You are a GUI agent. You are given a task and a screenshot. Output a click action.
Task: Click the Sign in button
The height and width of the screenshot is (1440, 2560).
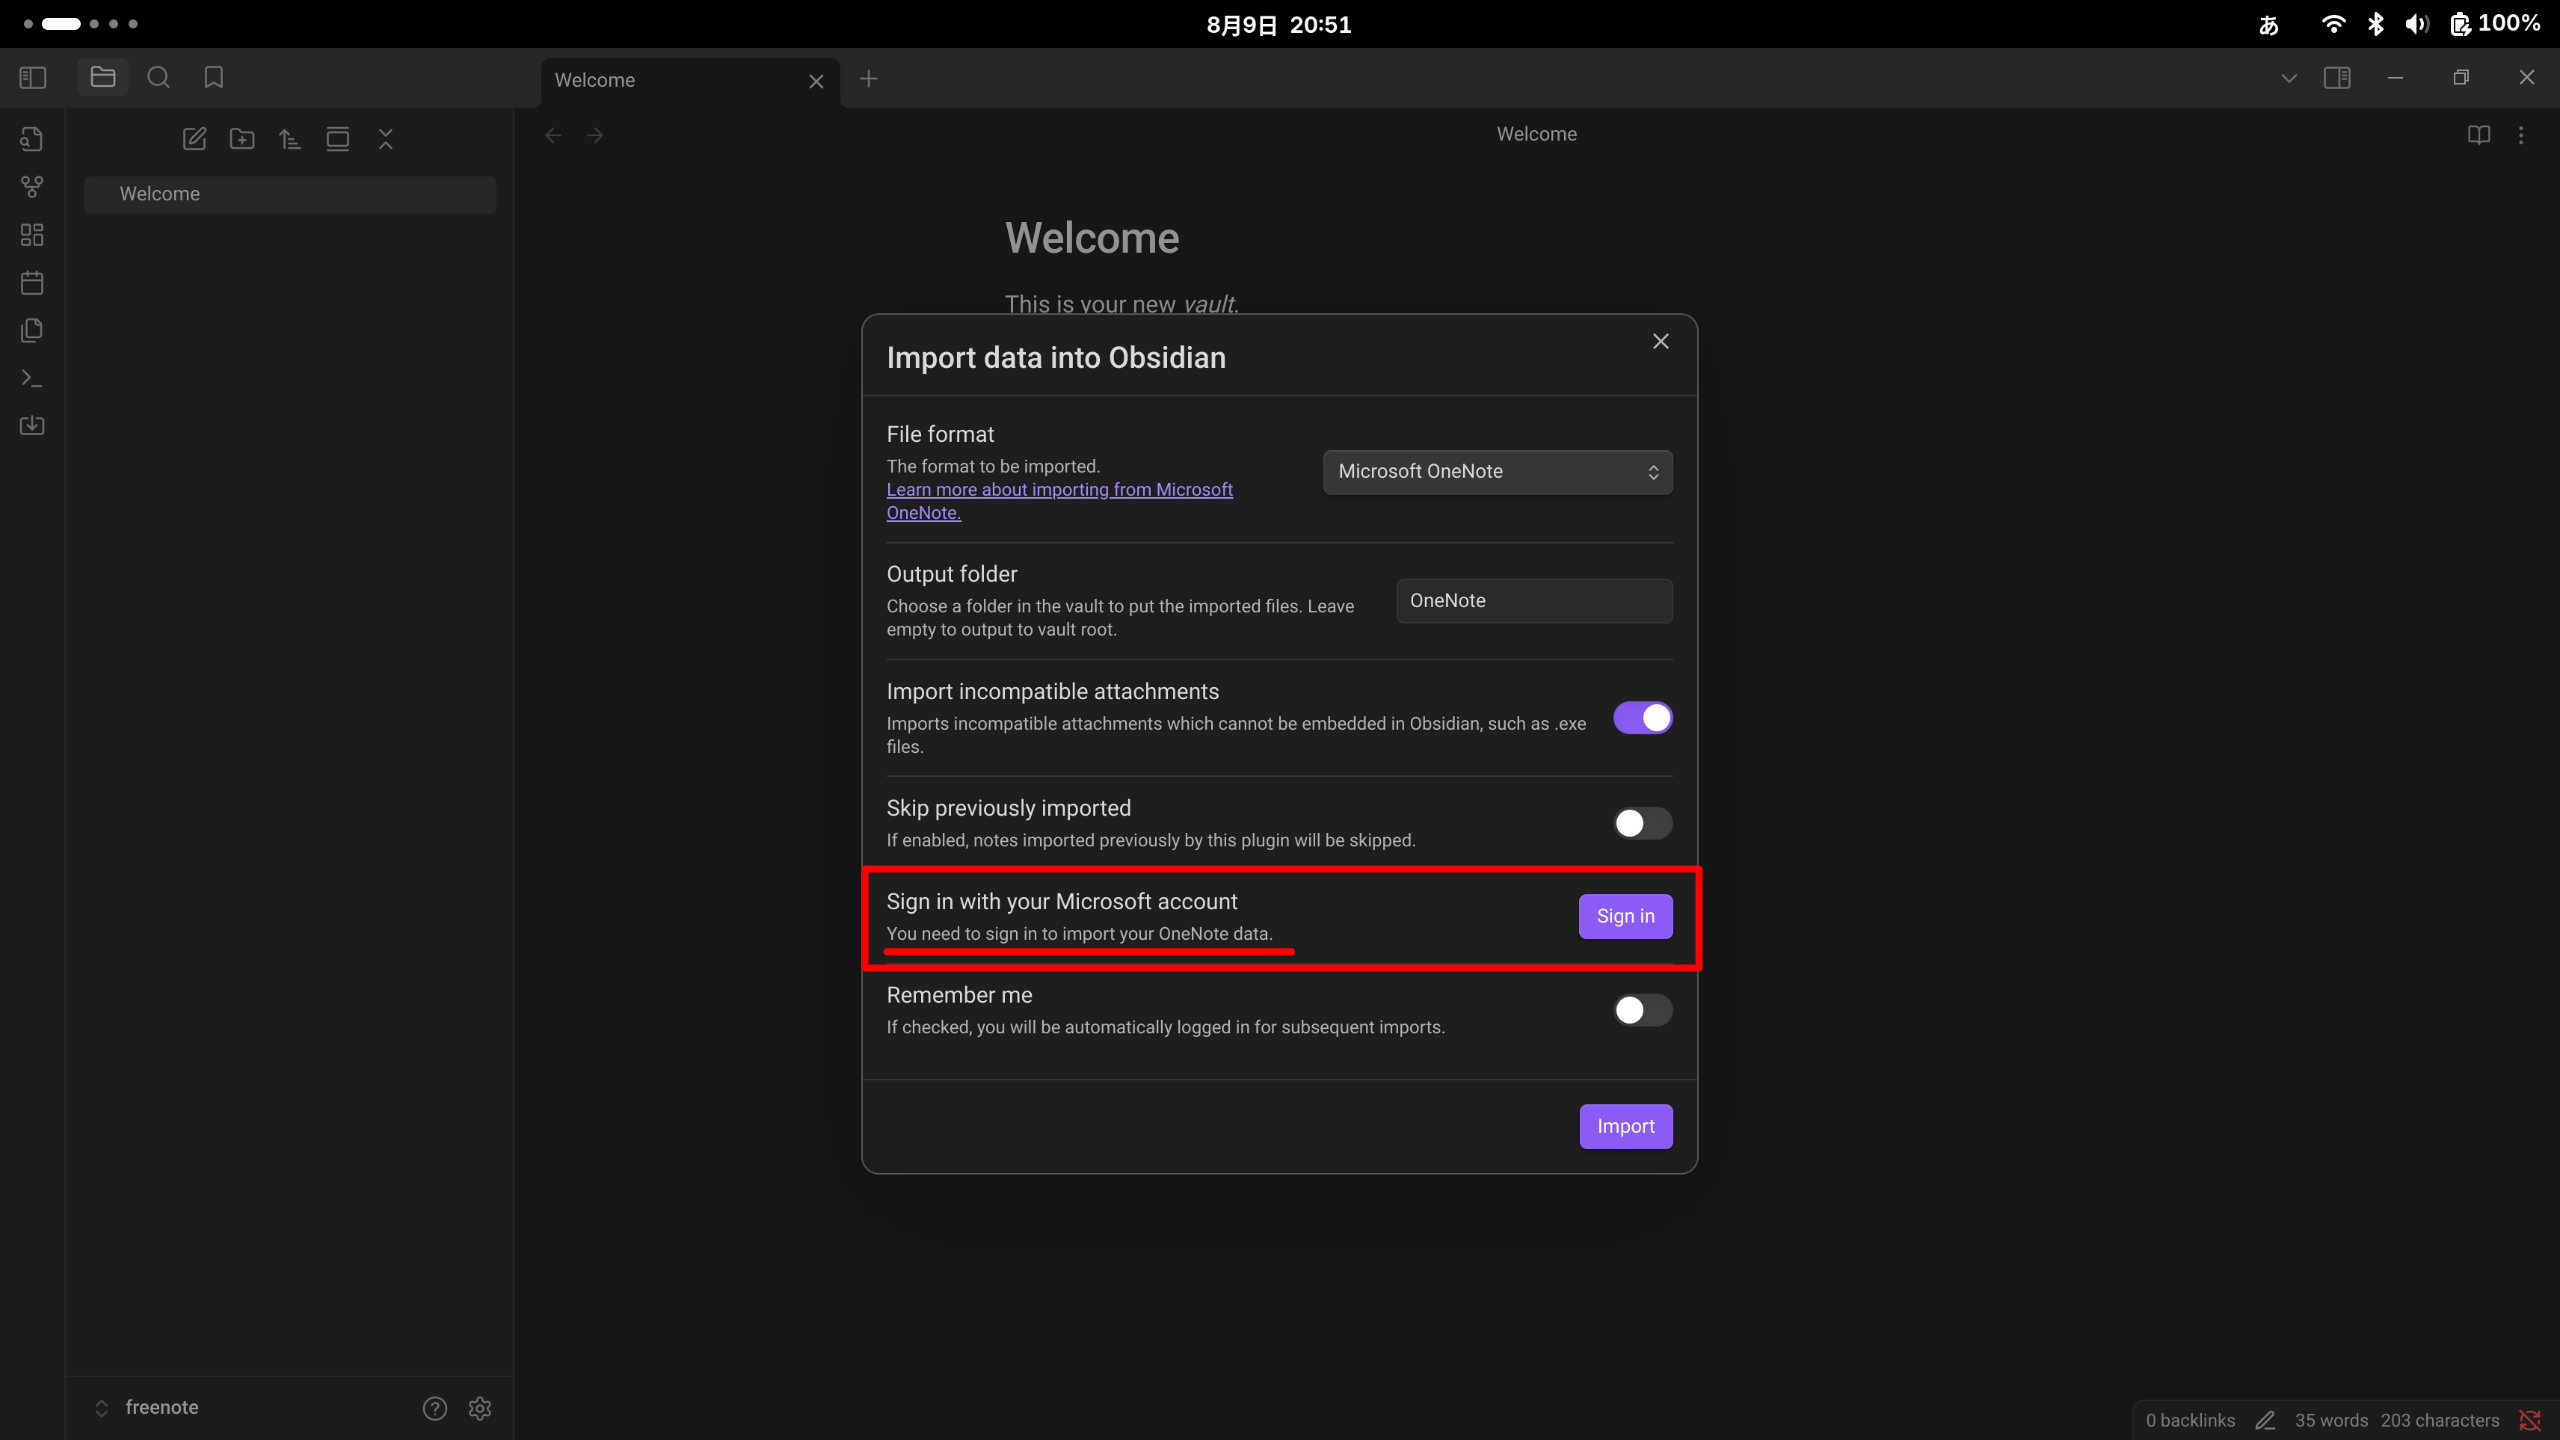tap(1625, 916)
